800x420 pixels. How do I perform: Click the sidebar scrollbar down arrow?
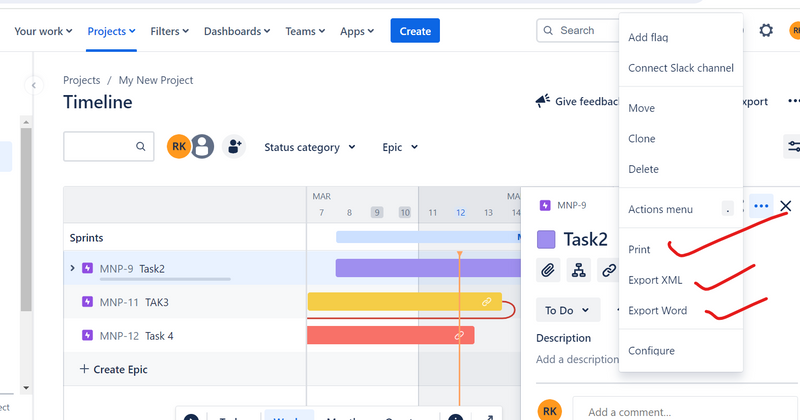(26, 388)
